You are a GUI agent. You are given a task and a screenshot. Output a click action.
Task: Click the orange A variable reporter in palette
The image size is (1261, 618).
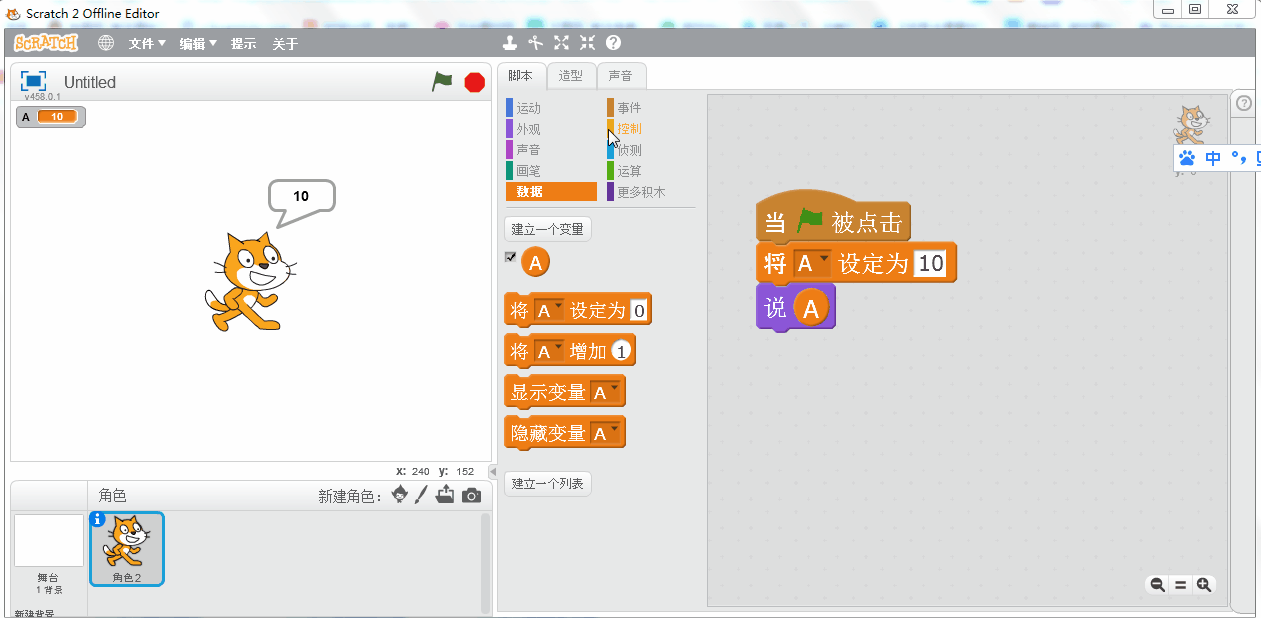coord(536,263)
